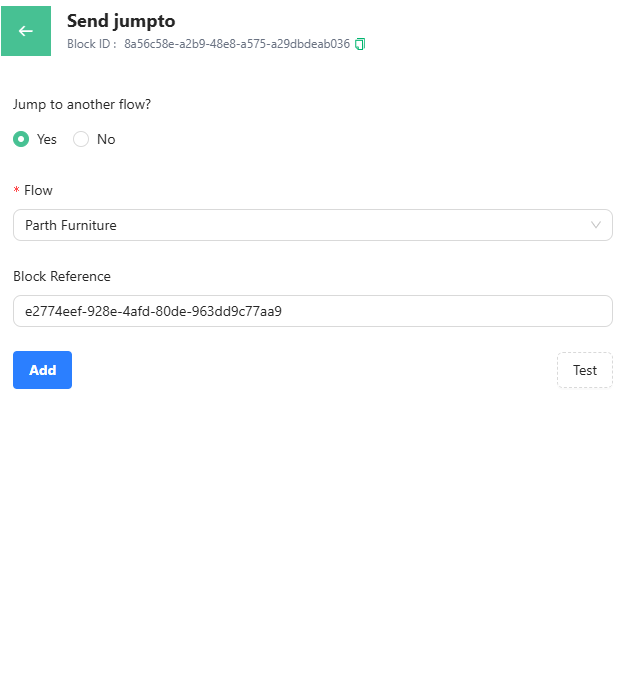Click the Parth Furniture selected value
This screenshot has height=678, width=633.
point(71,225)
